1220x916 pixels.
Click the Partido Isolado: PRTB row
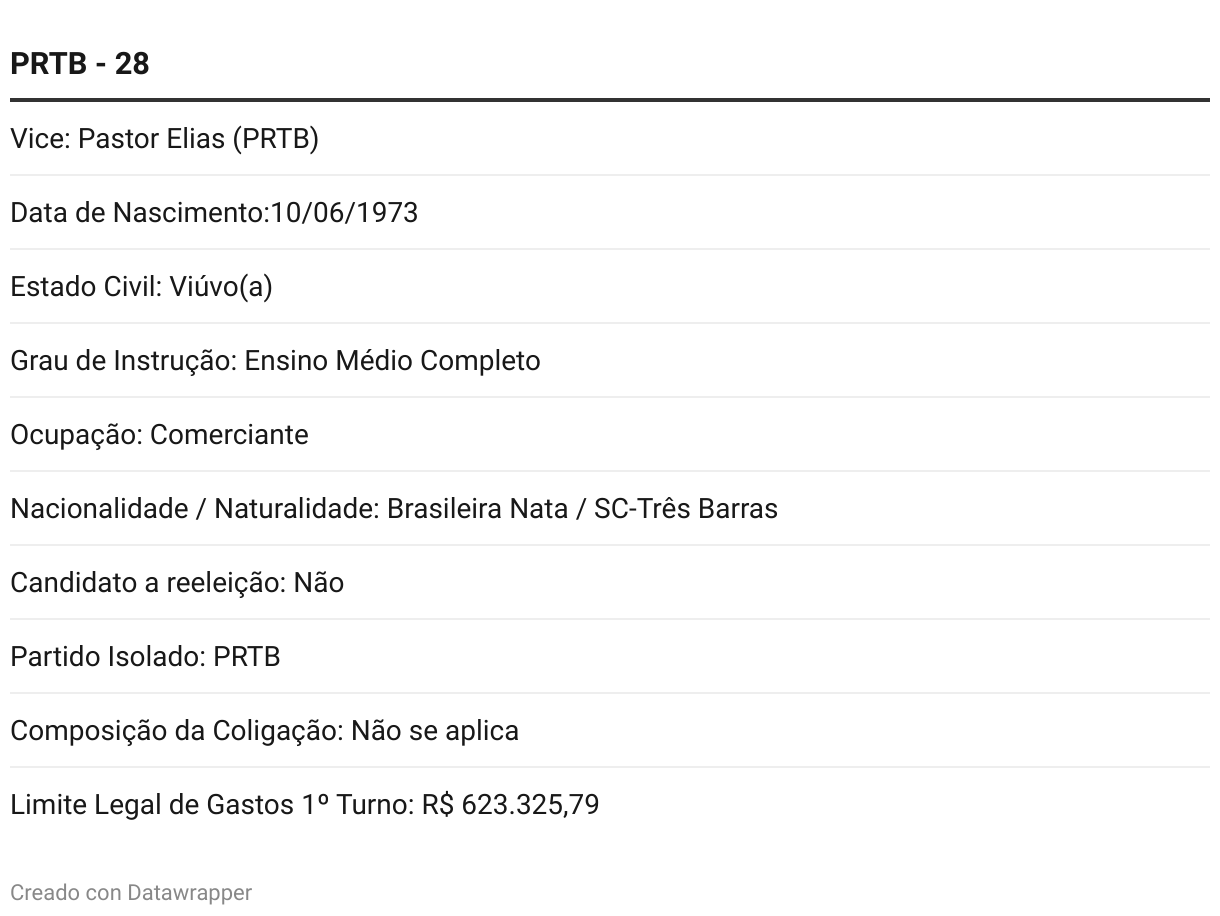pos(145,657)
